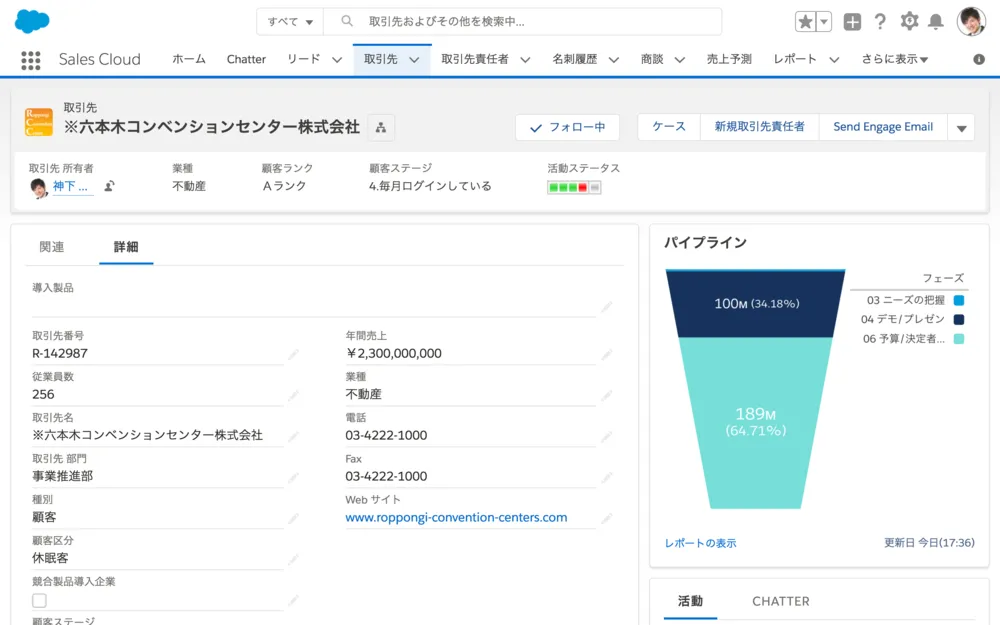Expand the すべて search scope dropdown
The height and width of the screenshot is (625, 1000).
pyautogui.click(x=290, y=22)
